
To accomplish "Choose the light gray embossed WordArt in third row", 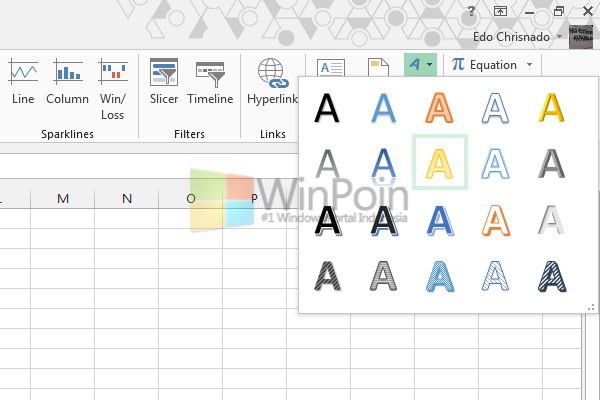I will coord(551,220).
